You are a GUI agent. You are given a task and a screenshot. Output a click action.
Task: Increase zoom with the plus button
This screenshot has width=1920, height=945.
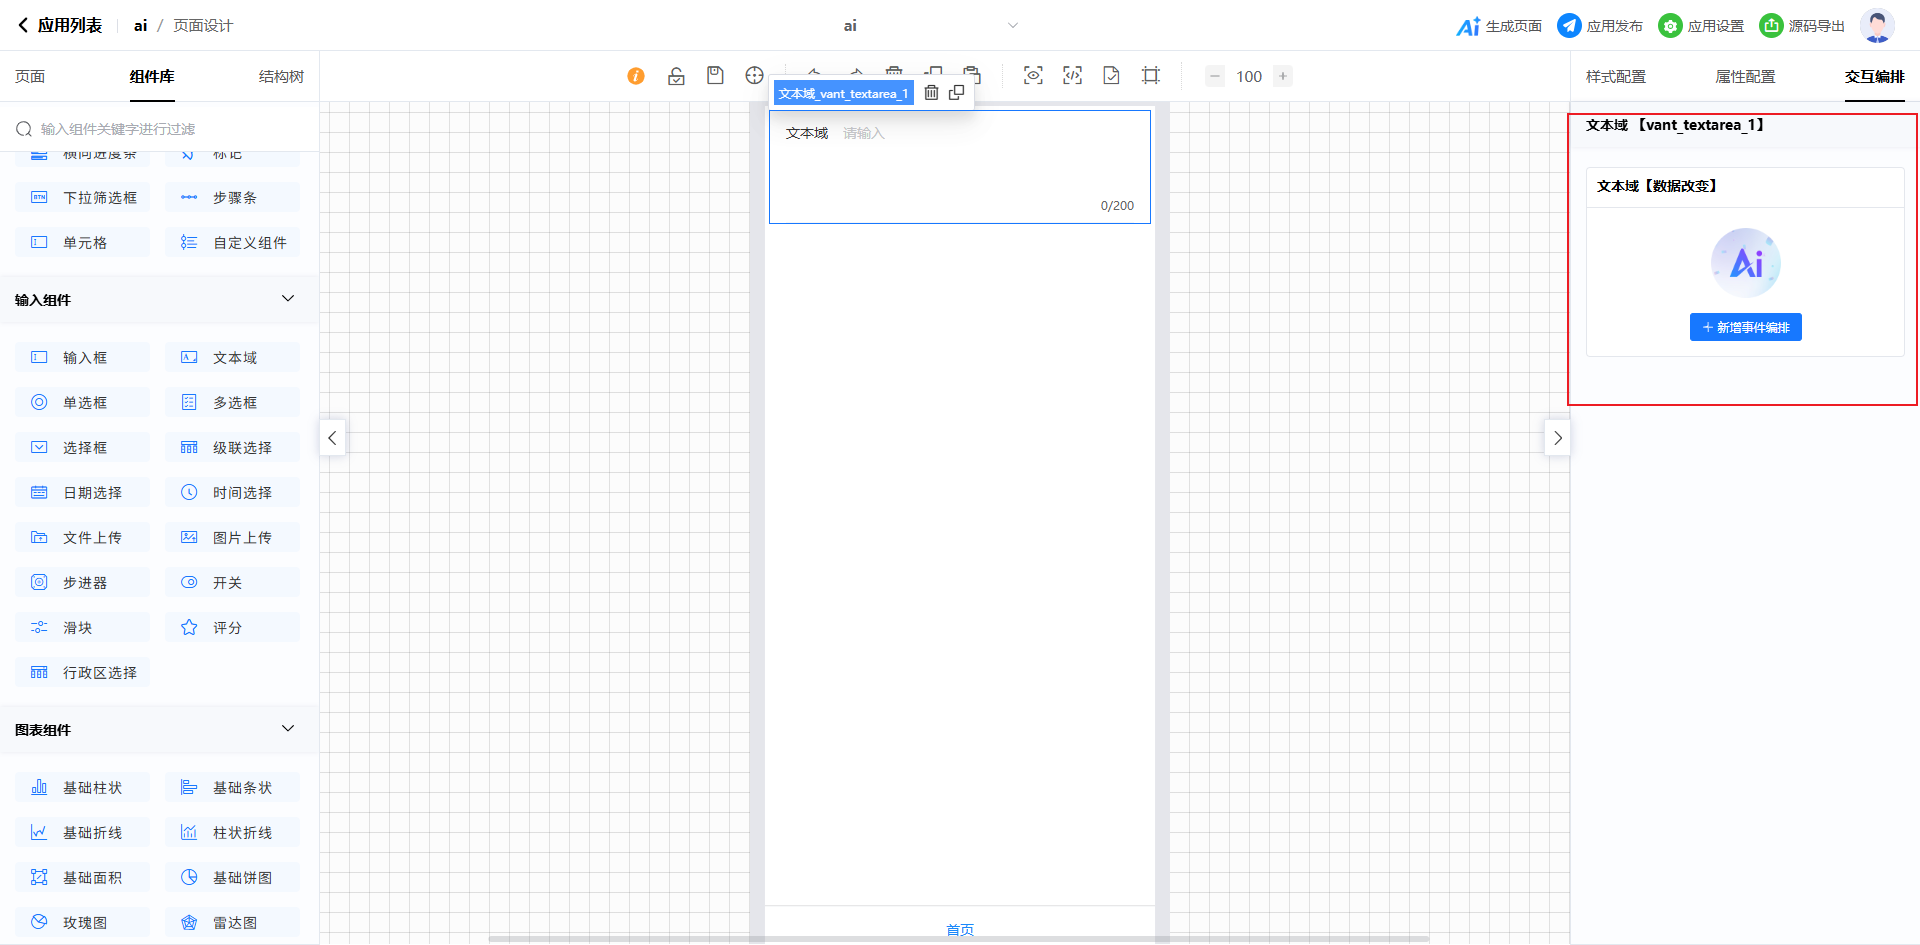tap(1283, 76)
